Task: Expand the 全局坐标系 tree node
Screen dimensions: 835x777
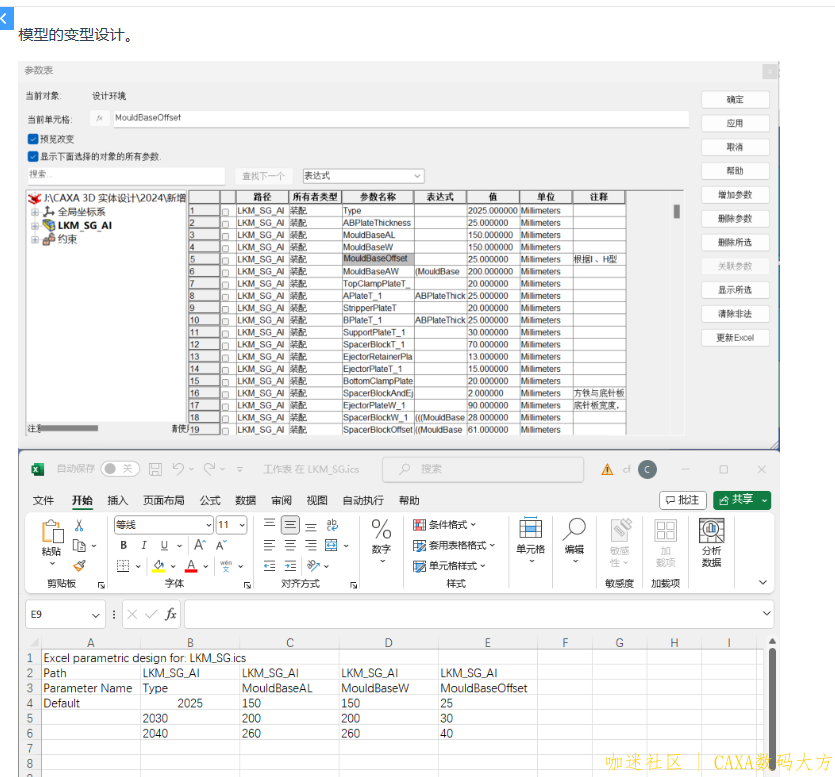Action: point(35,212)
